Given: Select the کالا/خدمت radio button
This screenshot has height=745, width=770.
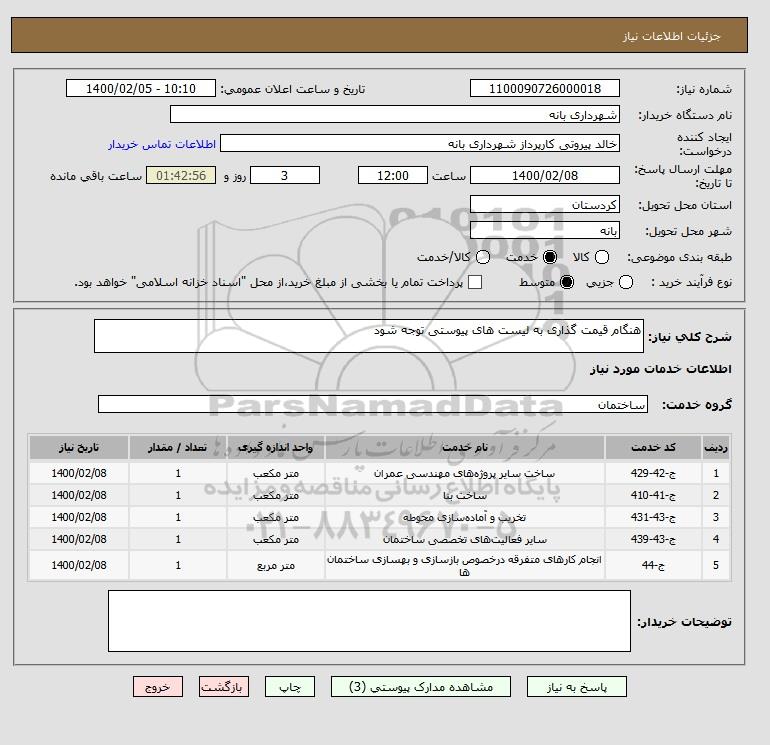Looking at the screenshot, I should click(483, 257).
